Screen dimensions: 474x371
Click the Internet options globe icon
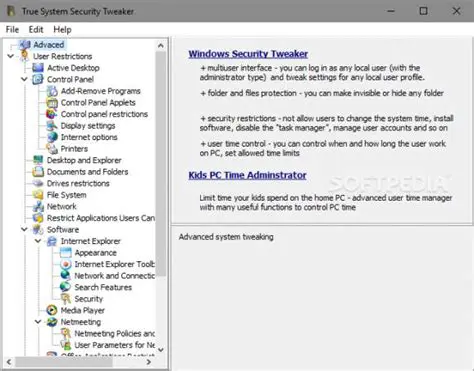(52, 137)
